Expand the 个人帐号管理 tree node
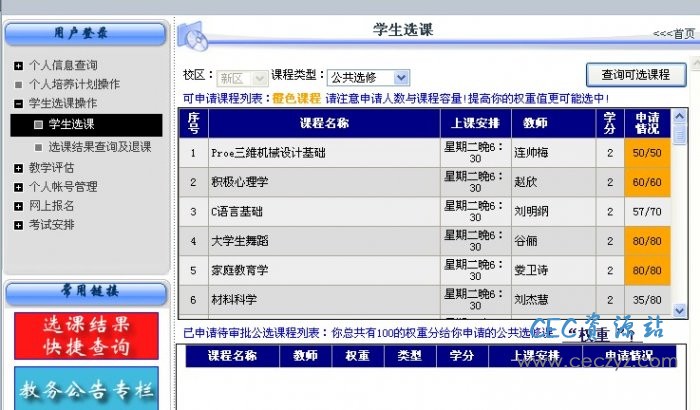The height and width of the screenshot is (410, 700). [18, 187]
